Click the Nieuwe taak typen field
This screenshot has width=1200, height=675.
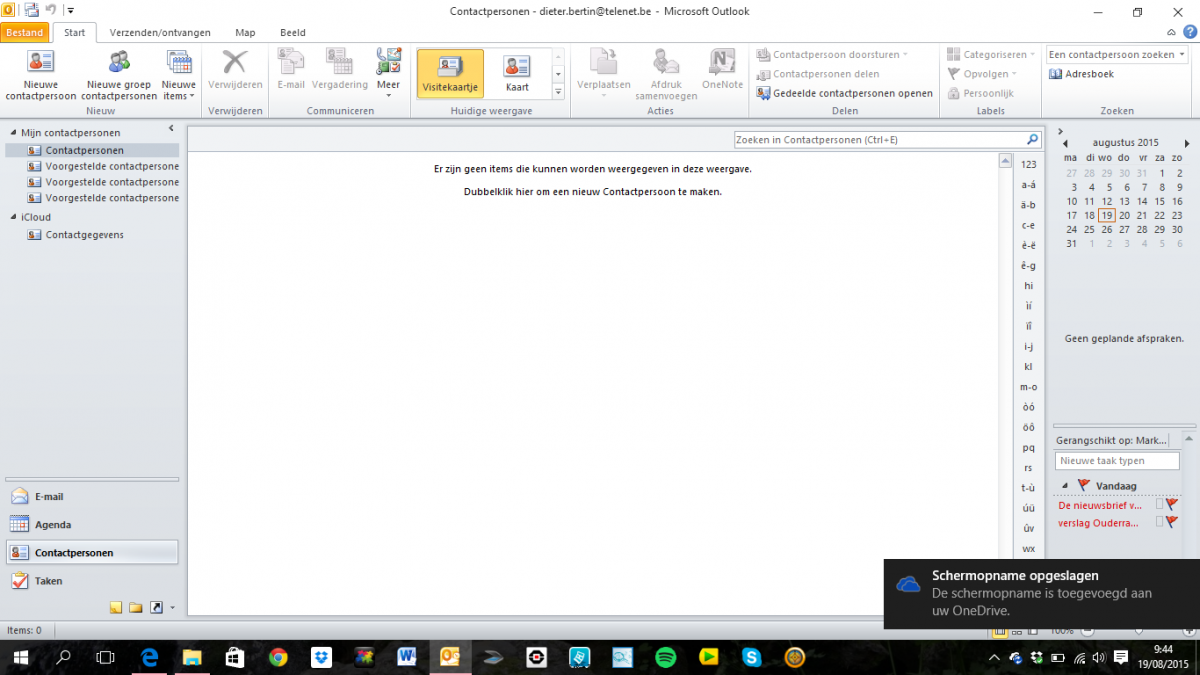click(1117, 461)
